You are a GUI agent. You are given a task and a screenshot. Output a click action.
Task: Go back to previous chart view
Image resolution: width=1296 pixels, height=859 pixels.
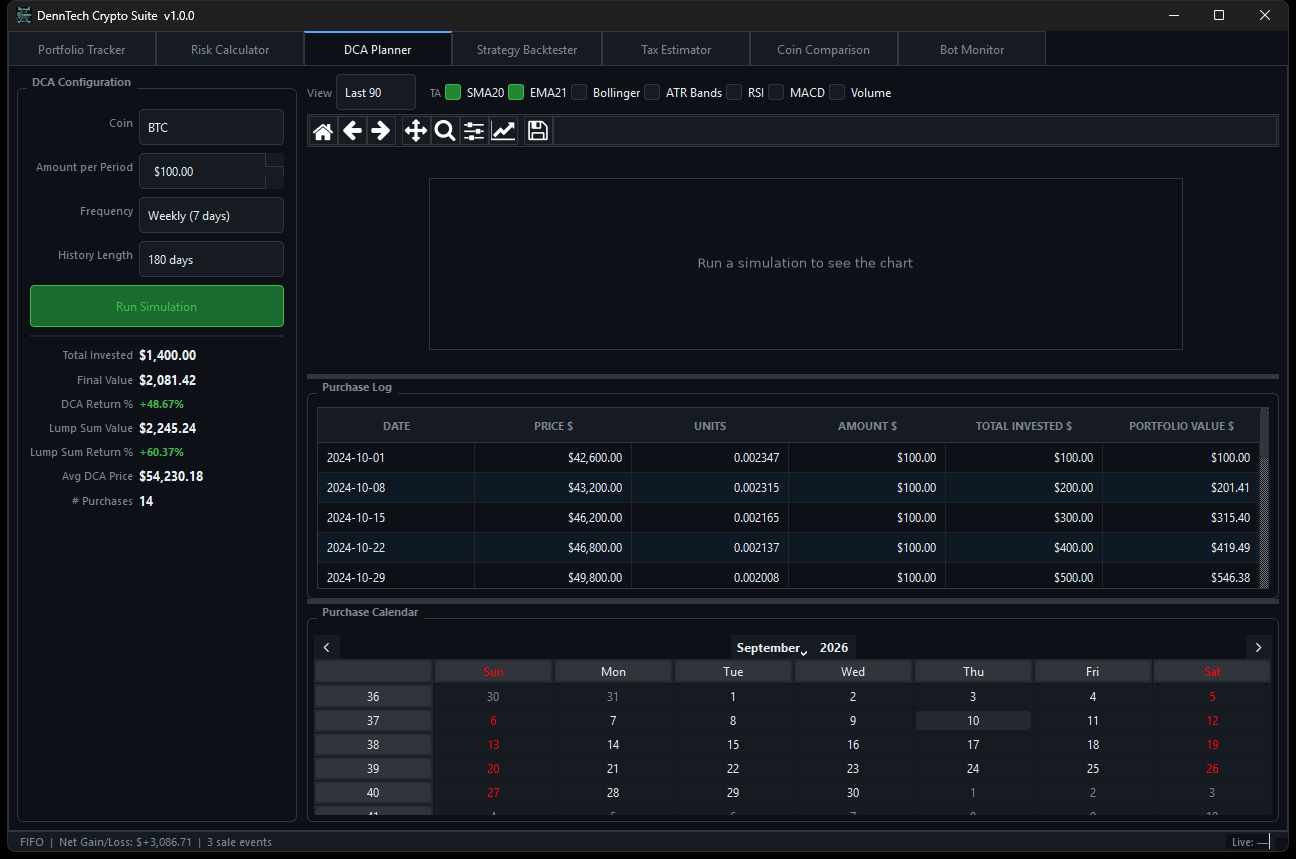(x=352, y=131)
